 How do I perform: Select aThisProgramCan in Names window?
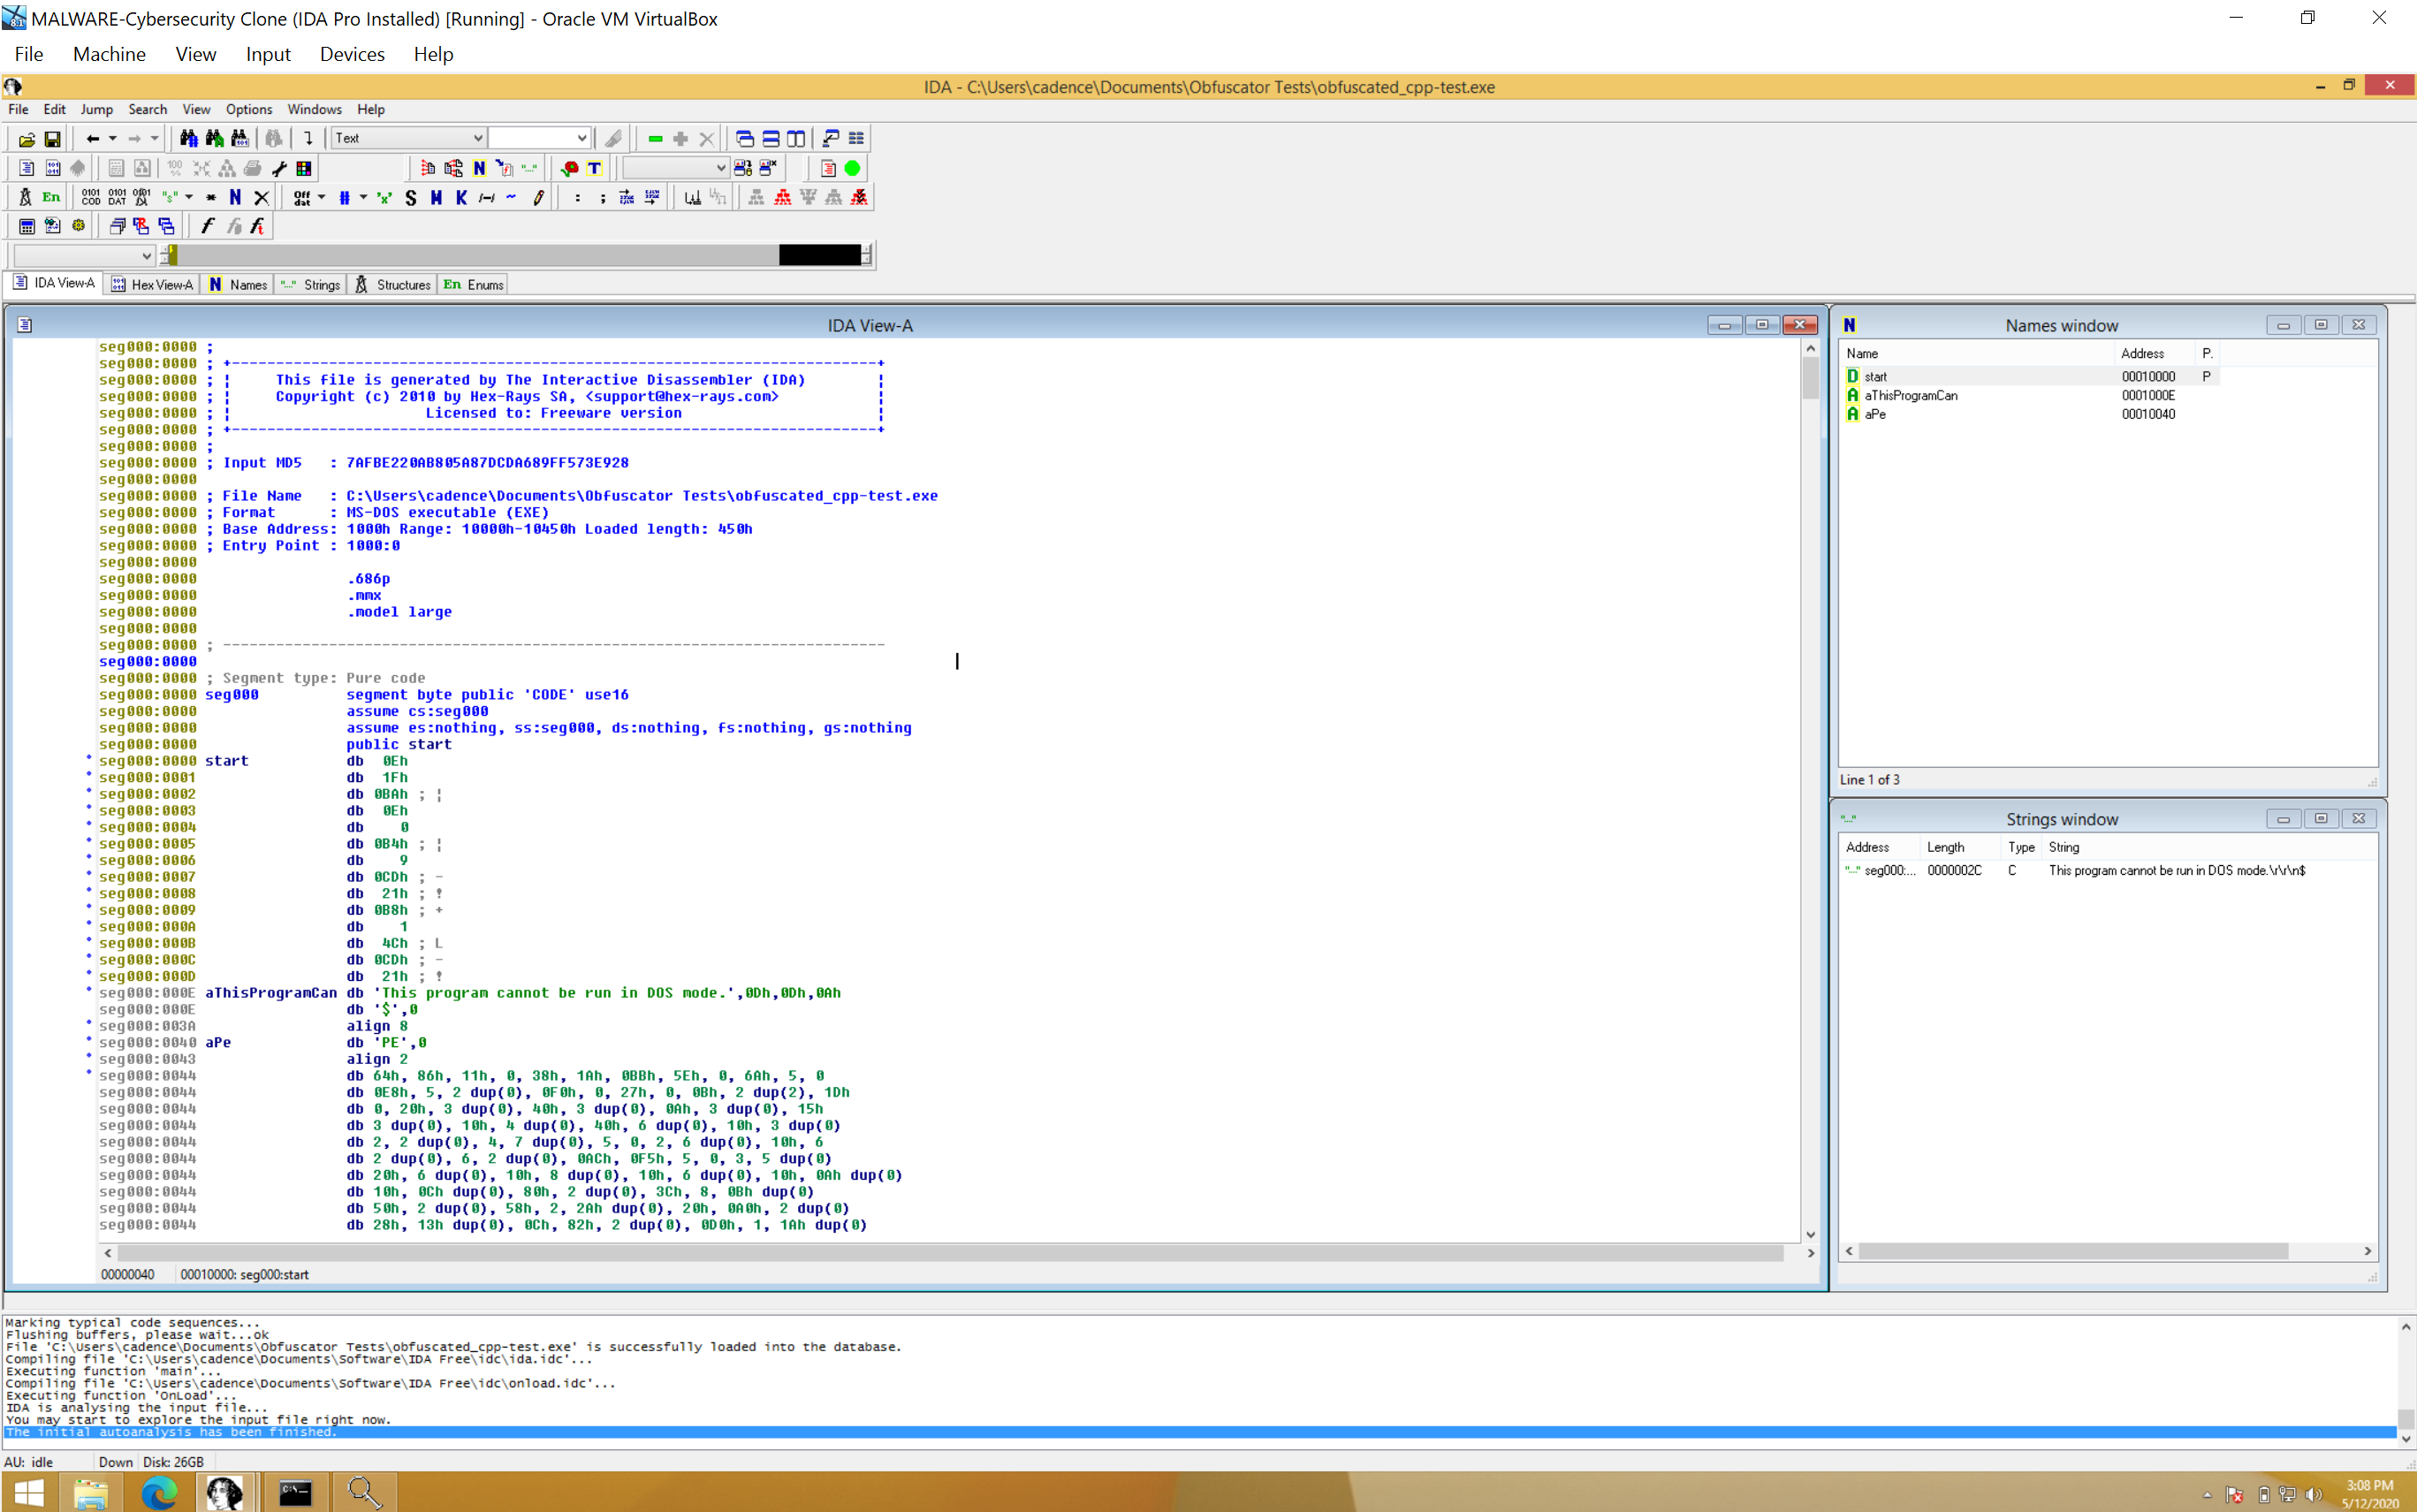(x=1910, y=395)
